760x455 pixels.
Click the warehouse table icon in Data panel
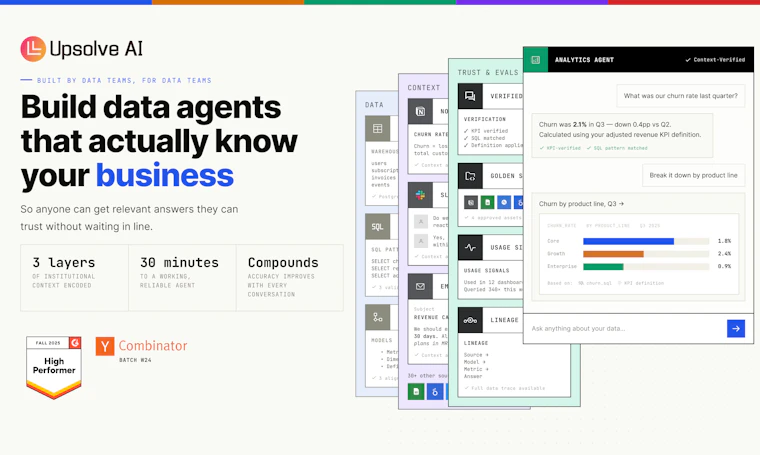378,128
